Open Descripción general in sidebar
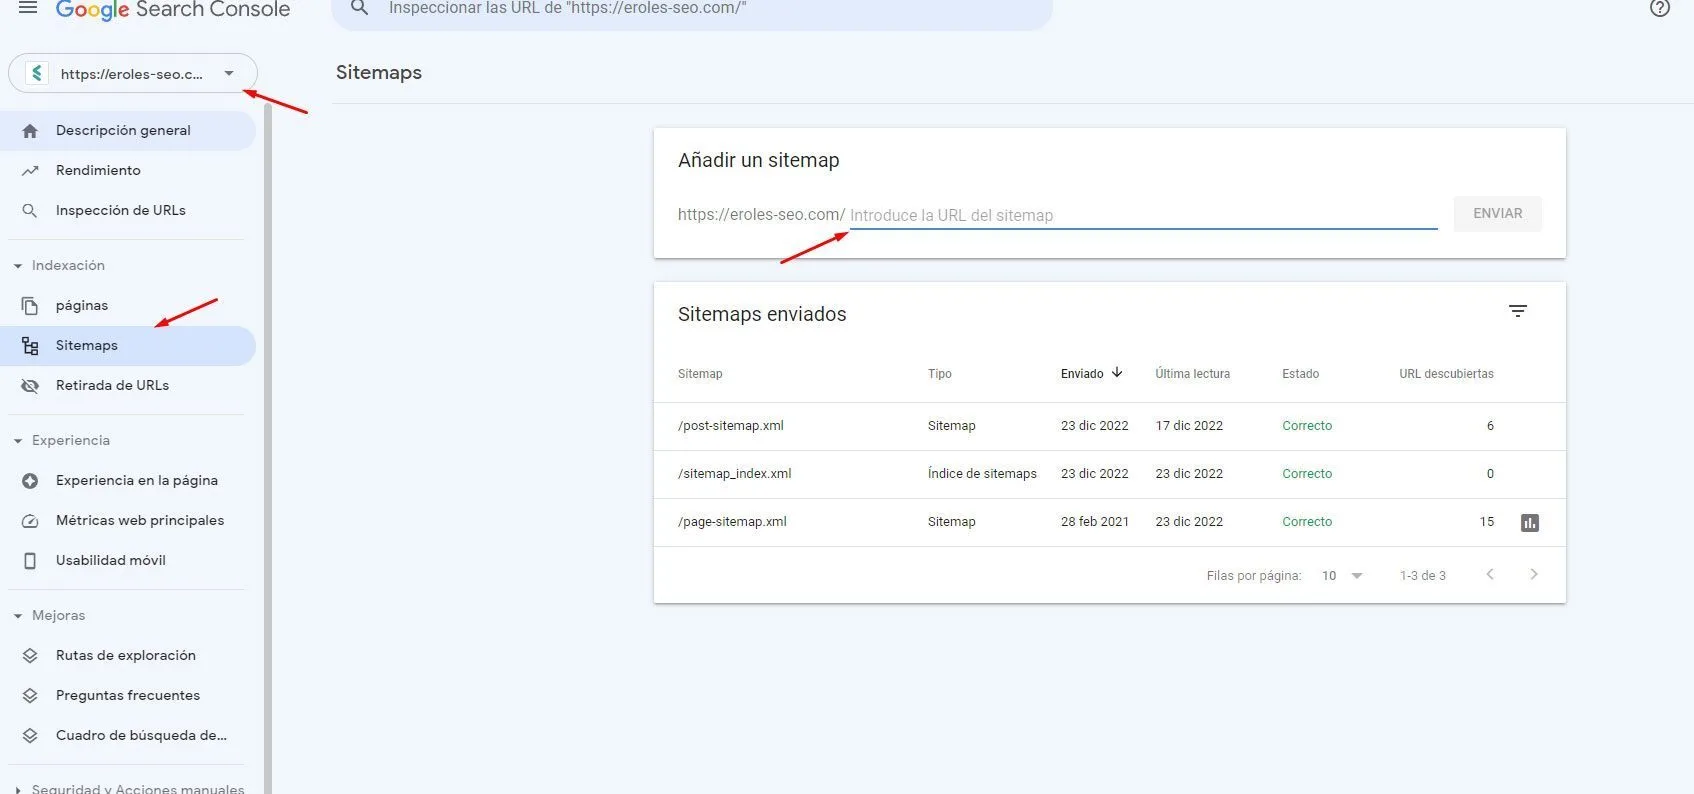This screenshot has width=1694, height=794. (128, 131)
